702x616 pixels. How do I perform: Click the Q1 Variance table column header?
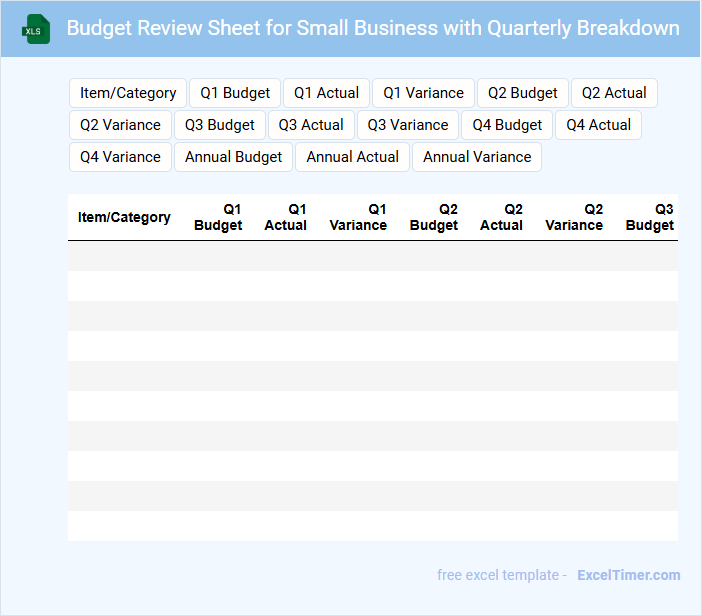(x=358, y=217)
